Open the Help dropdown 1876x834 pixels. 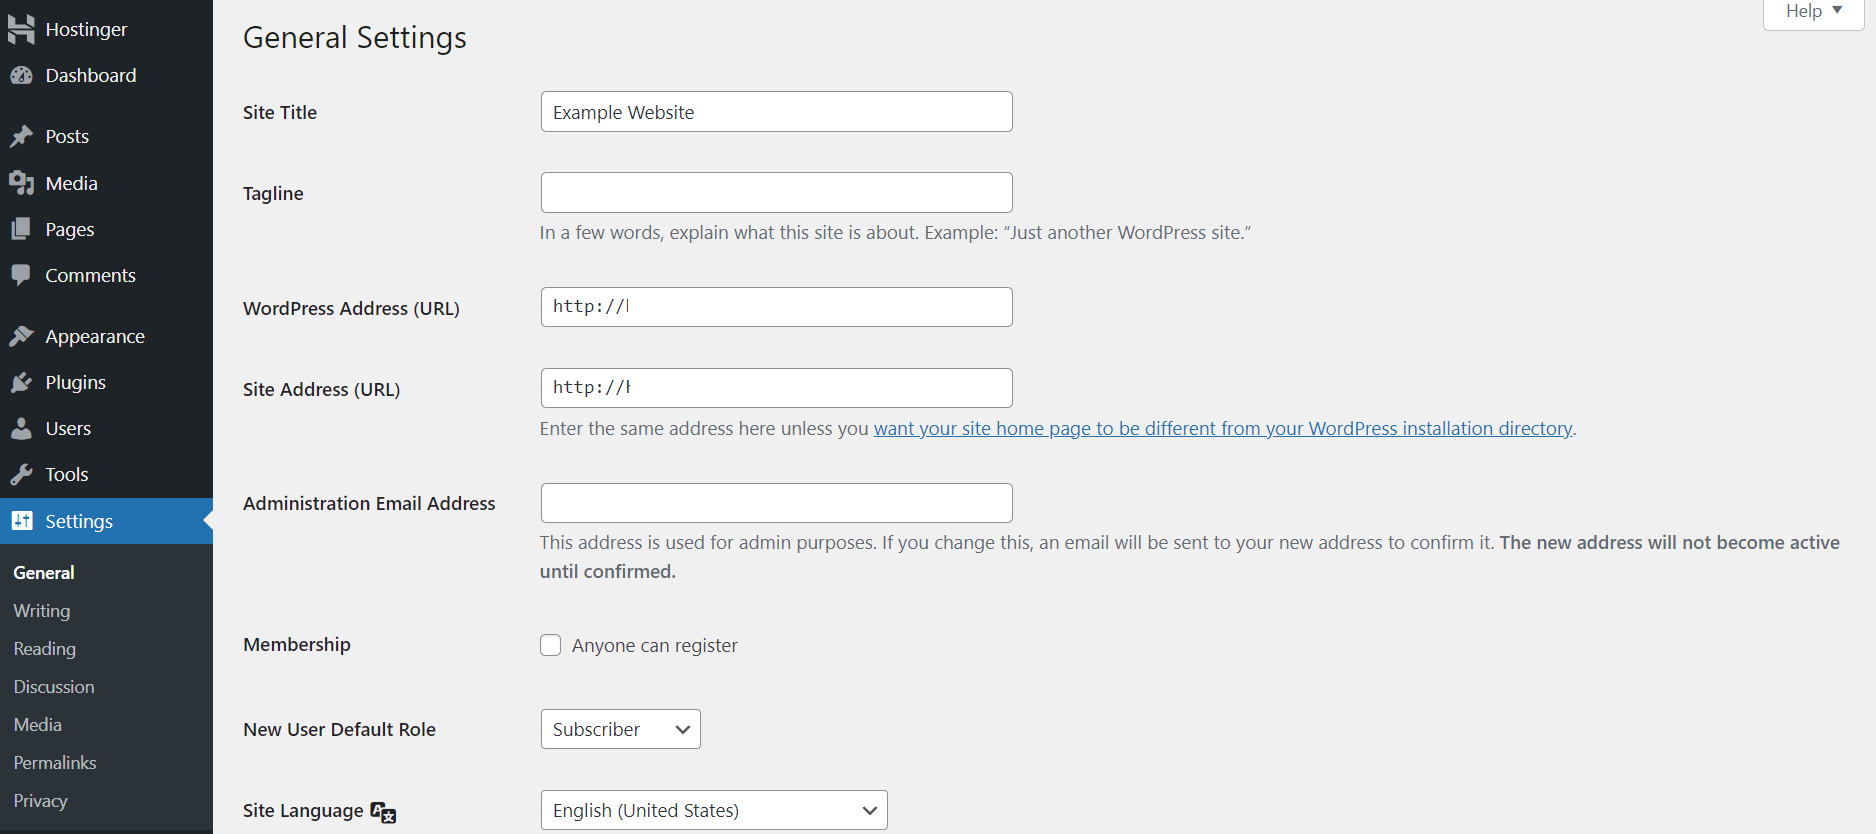(1812, 11)
